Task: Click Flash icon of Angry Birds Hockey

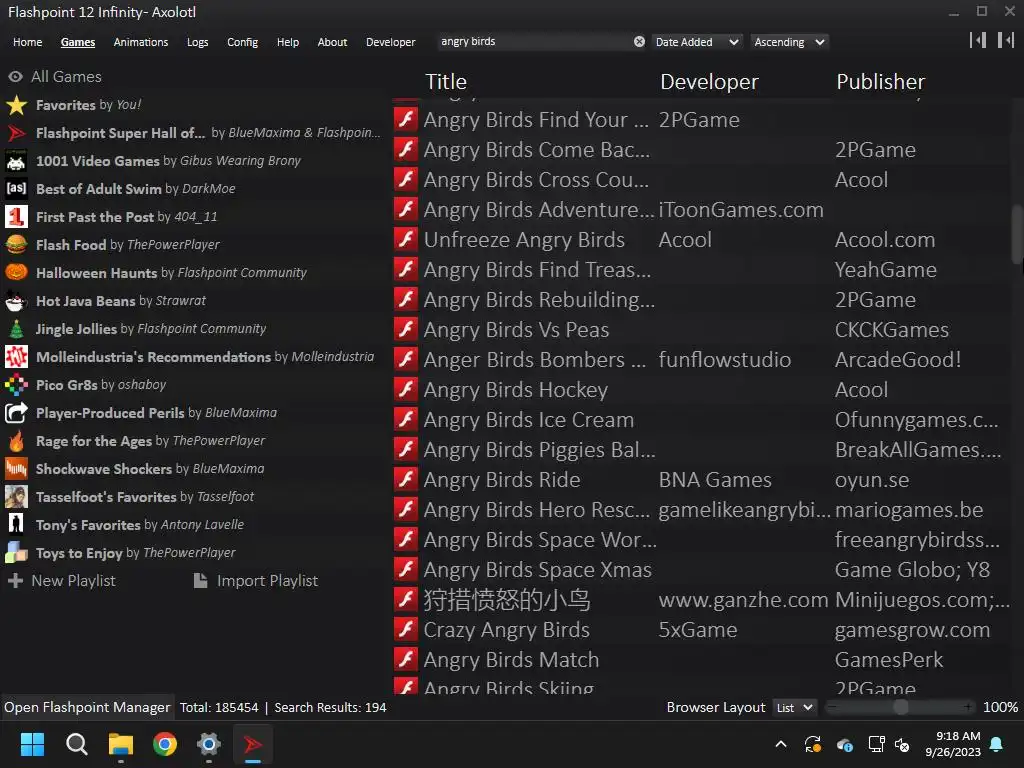Action: coord(406,389)
